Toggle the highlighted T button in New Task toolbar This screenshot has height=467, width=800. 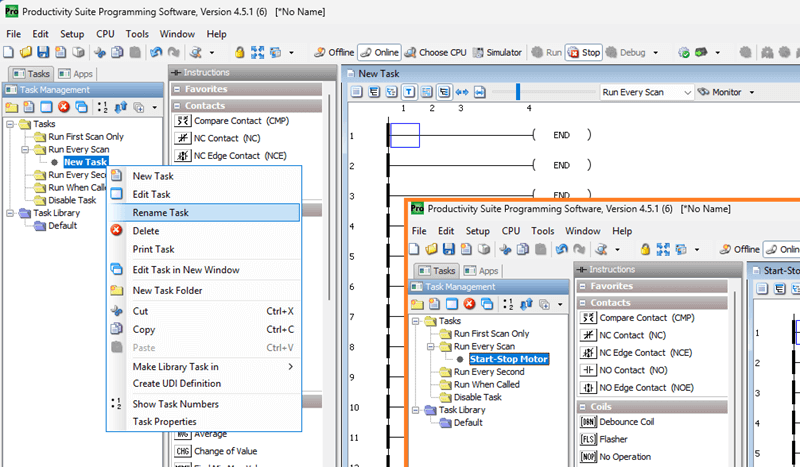410,92
